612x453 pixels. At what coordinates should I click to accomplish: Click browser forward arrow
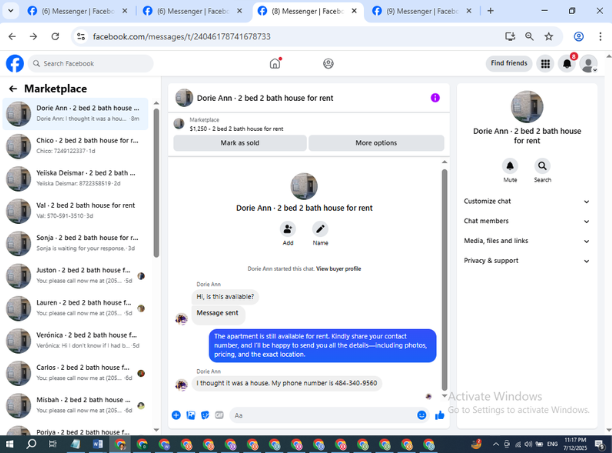[34, 36]
